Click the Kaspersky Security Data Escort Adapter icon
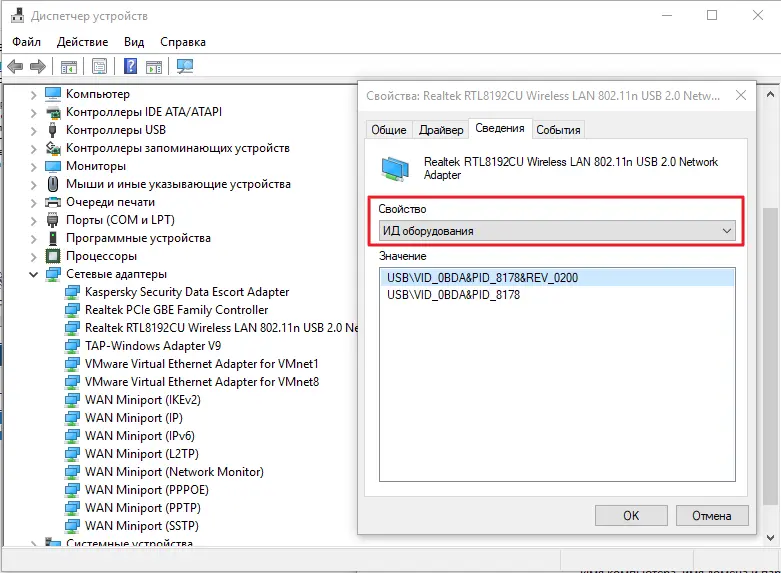 click(72, 292)
